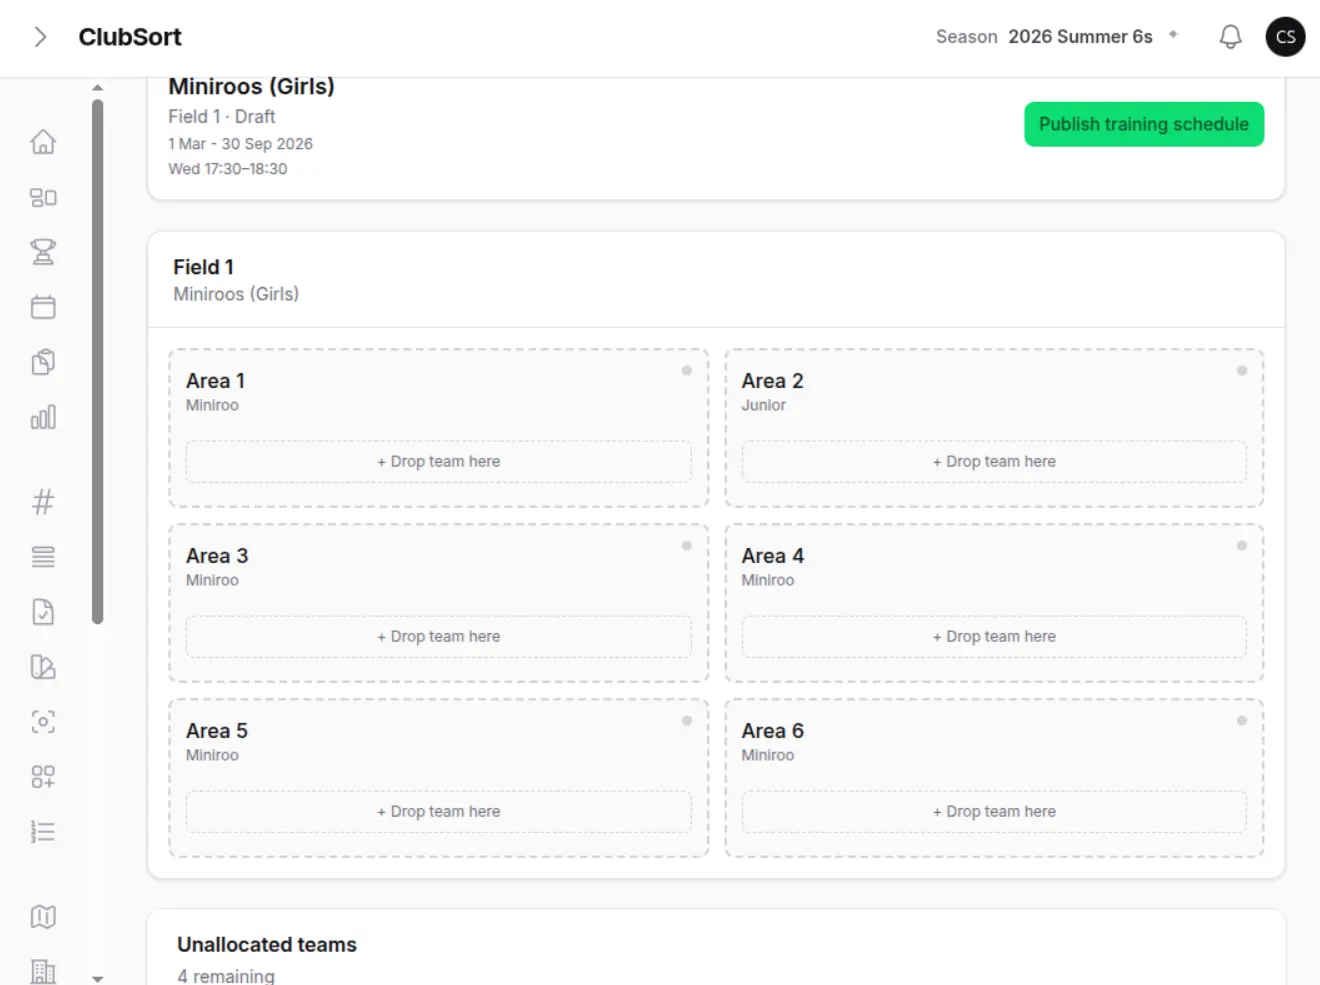Open the trophy competitions icon
1320x985 pixels.
43,252
